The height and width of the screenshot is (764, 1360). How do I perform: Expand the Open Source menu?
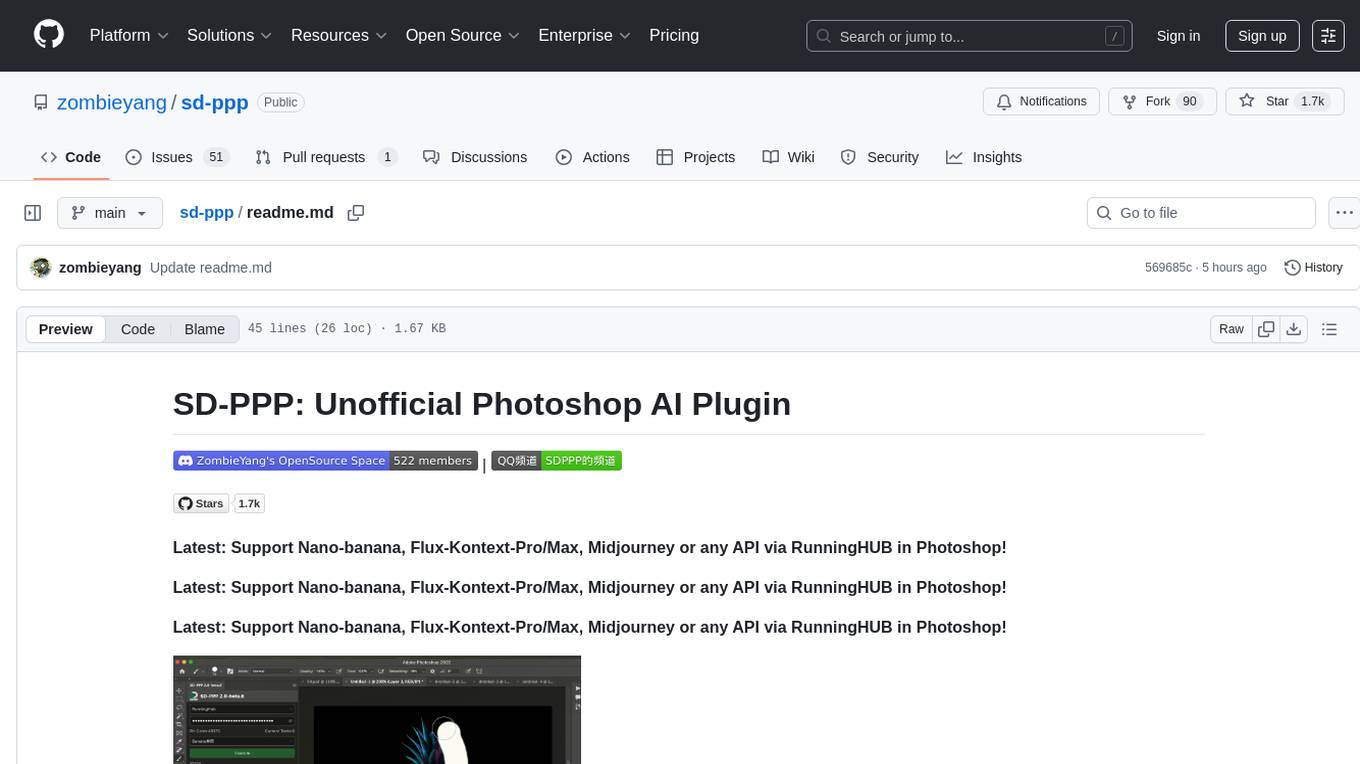click(462, 35)
